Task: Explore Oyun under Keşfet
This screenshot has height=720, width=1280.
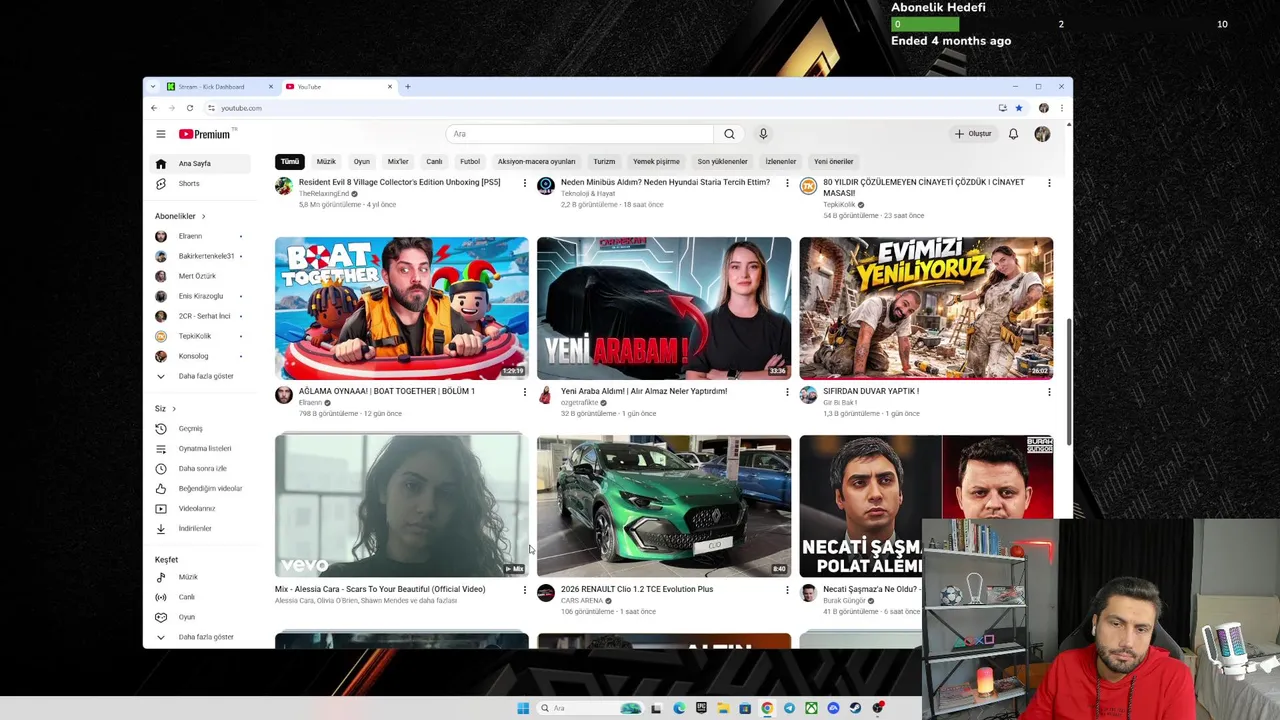Action: click(186, 617)
